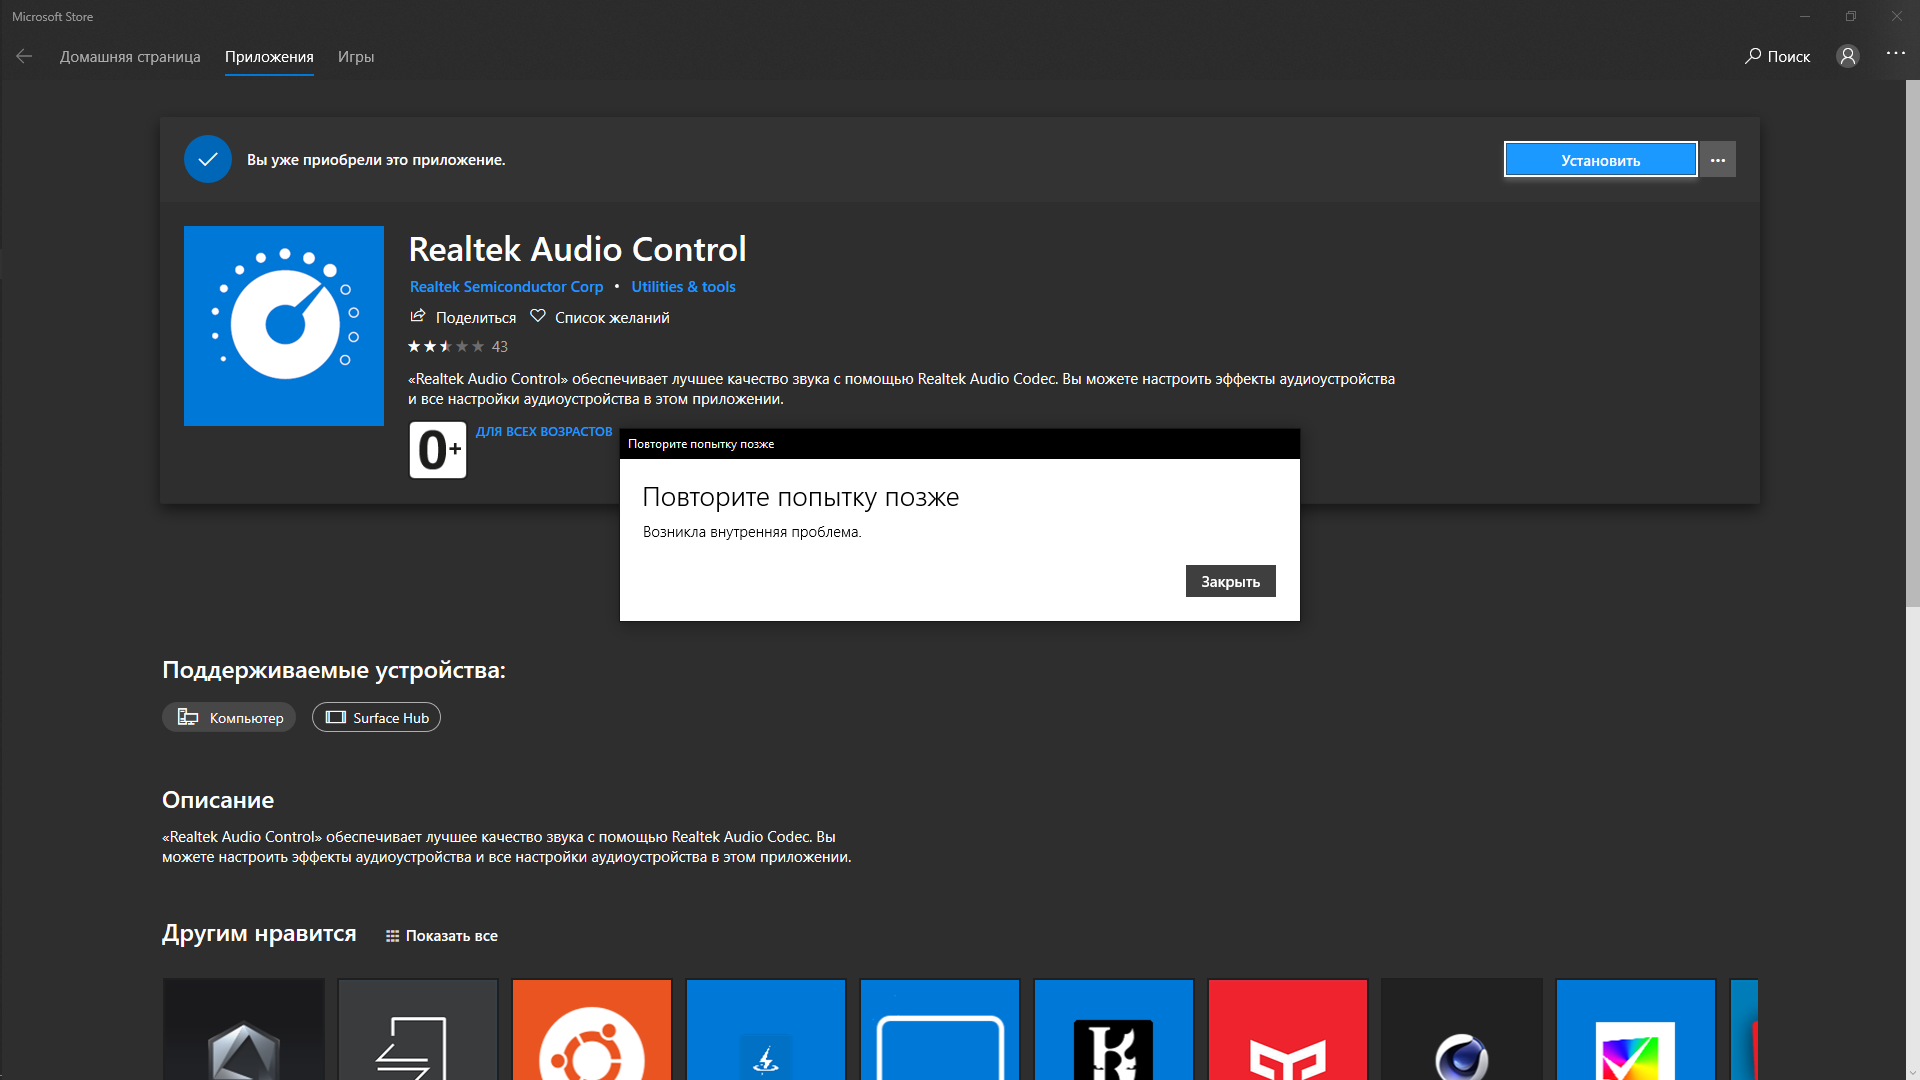
Task: Open the user account icon
Action: pyautogui.click(x=1847, y=57)
